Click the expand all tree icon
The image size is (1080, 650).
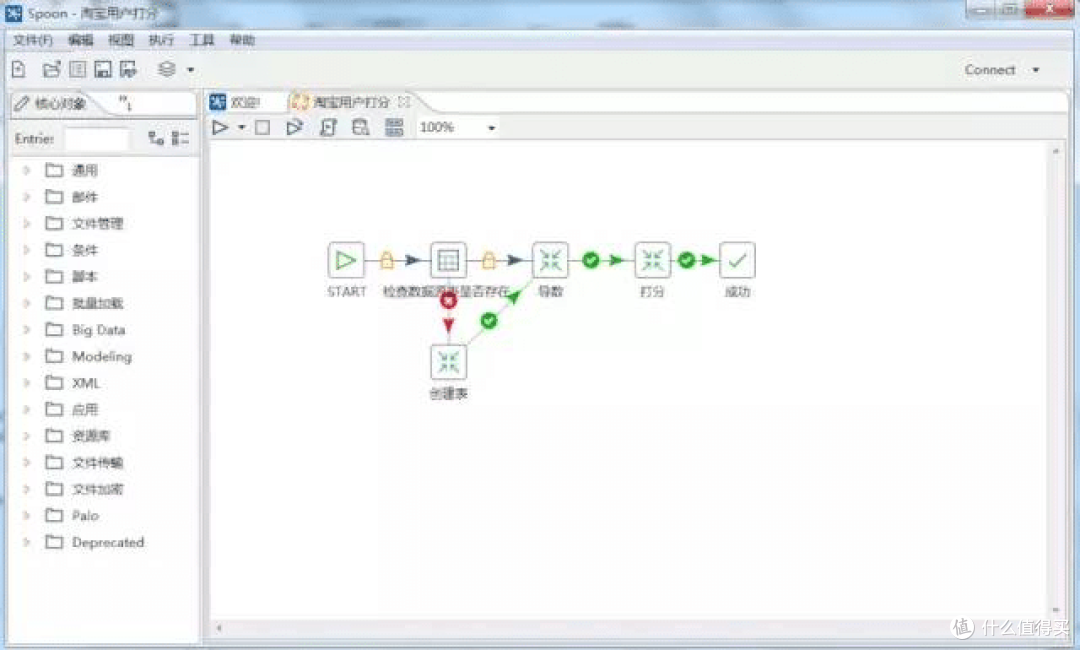click(x=156, y=138)
